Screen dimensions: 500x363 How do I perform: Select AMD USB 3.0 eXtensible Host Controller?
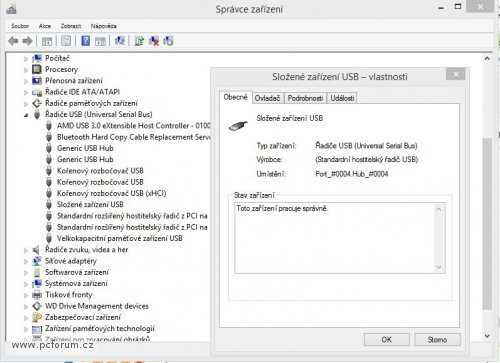(x=133, y=126)
